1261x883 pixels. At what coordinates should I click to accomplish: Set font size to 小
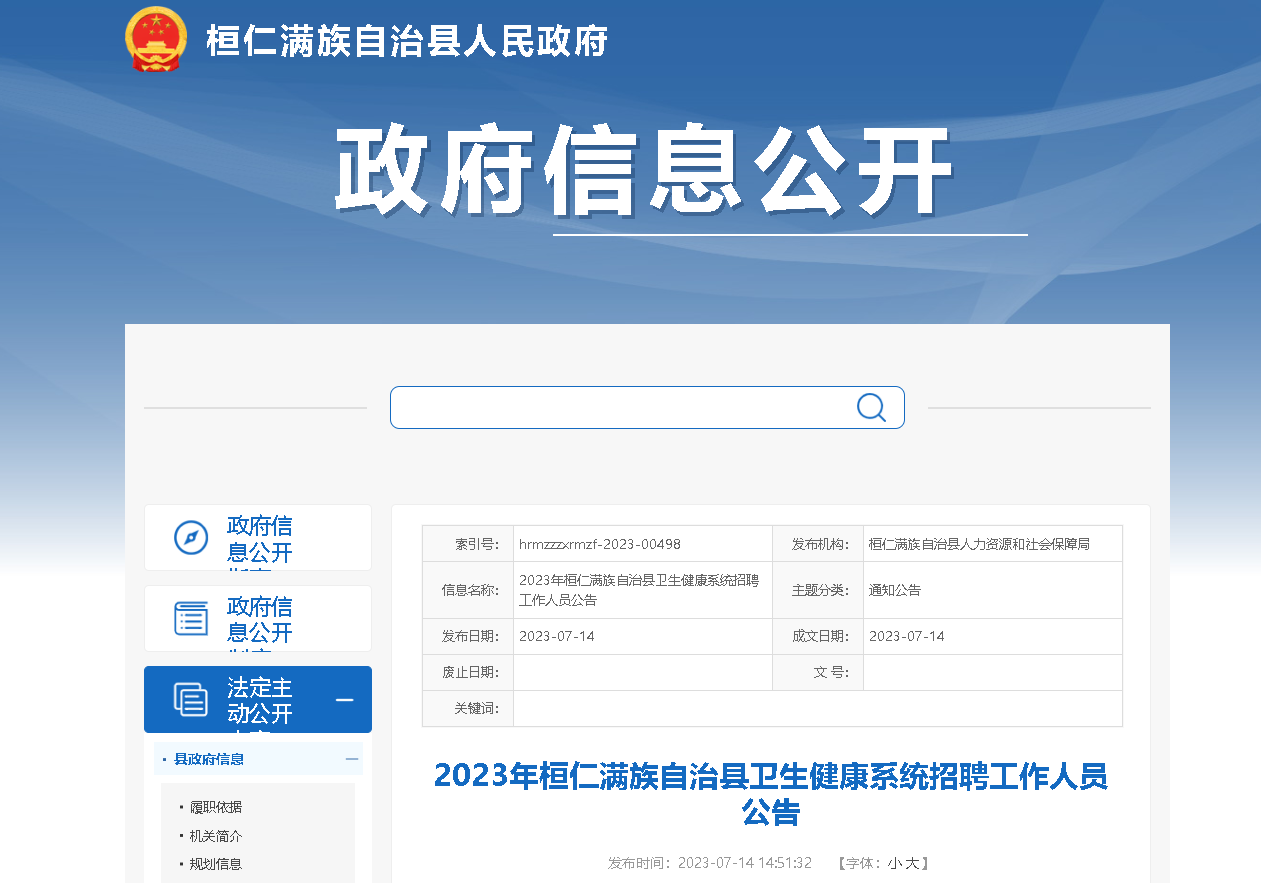[x=895, y=863]
